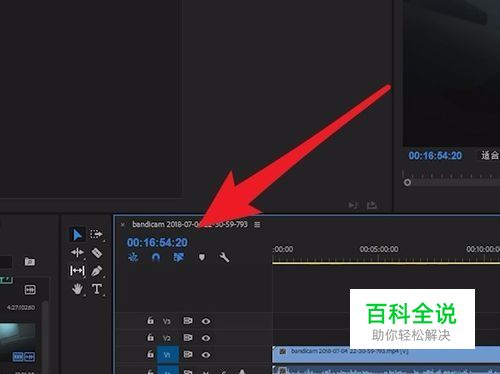Toggle Linked Selection in timeline
The width and height of the screenshot is (500, 374).
point(179,257)
